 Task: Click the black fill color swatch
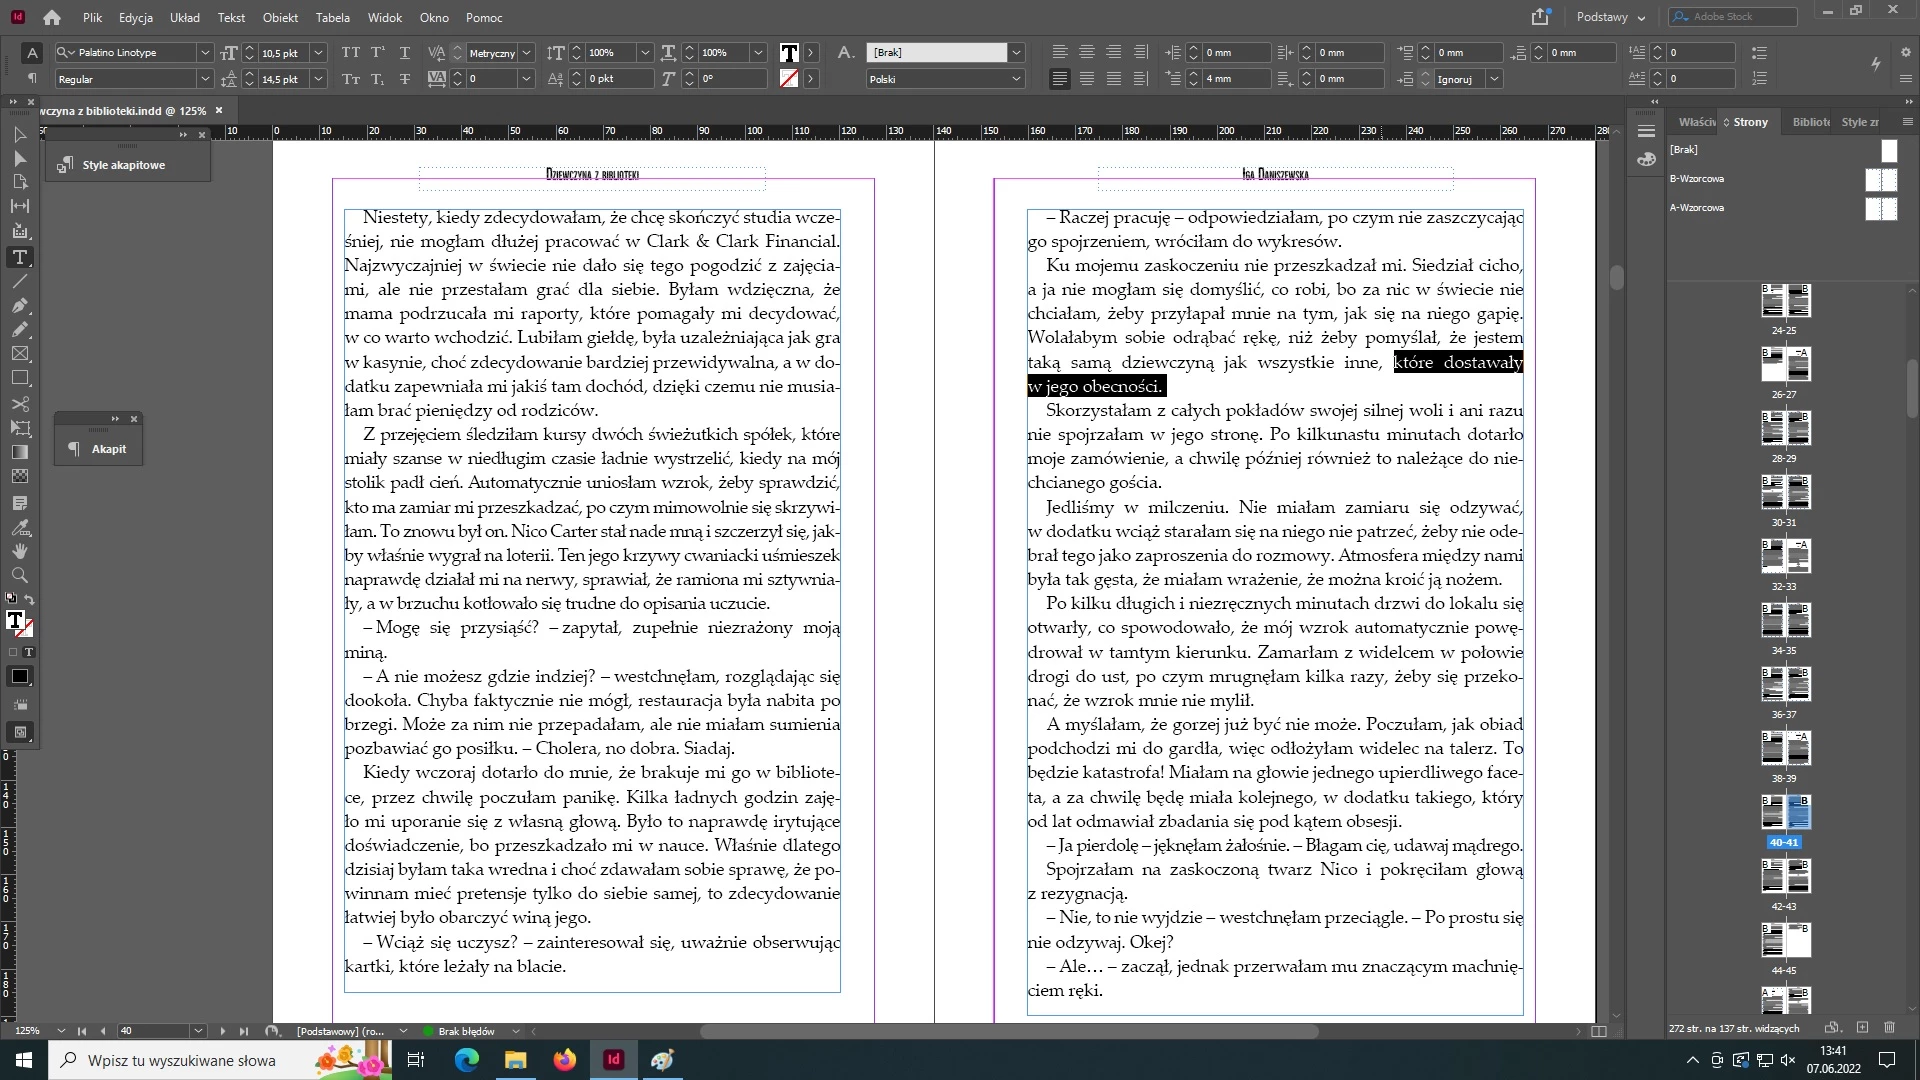(x=19, y=677)
